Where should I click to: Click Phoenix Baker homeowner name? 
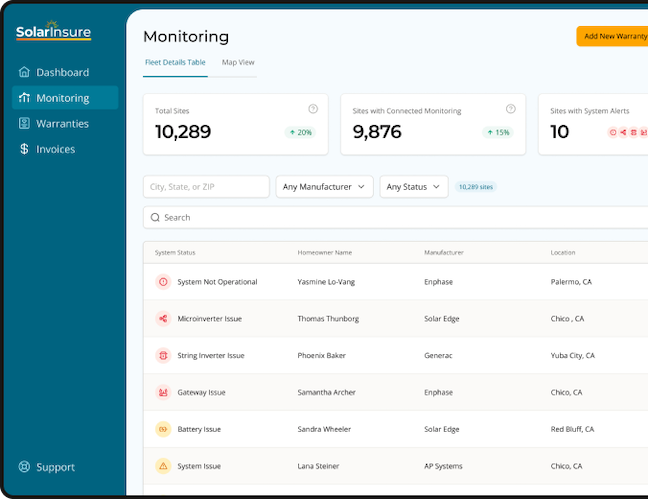(322, 355)
